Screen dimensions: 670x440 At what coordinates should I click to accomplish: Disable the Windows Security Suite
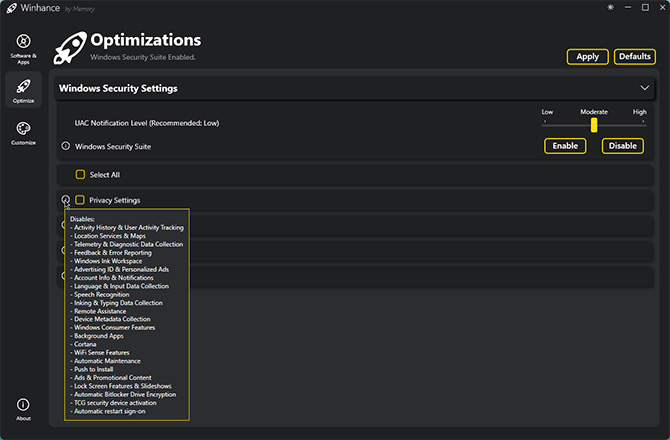click(x=623, y=146)
